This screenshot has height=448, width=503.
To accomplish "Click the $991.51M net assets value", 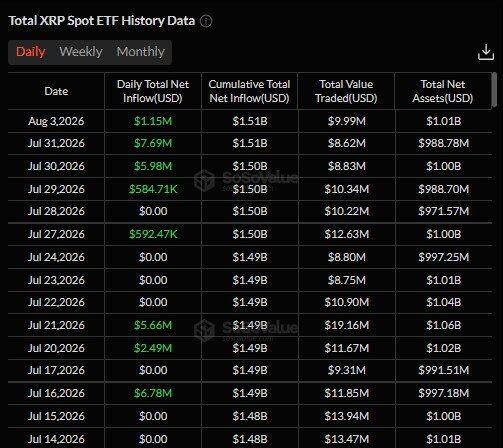I will coord(444,370).
